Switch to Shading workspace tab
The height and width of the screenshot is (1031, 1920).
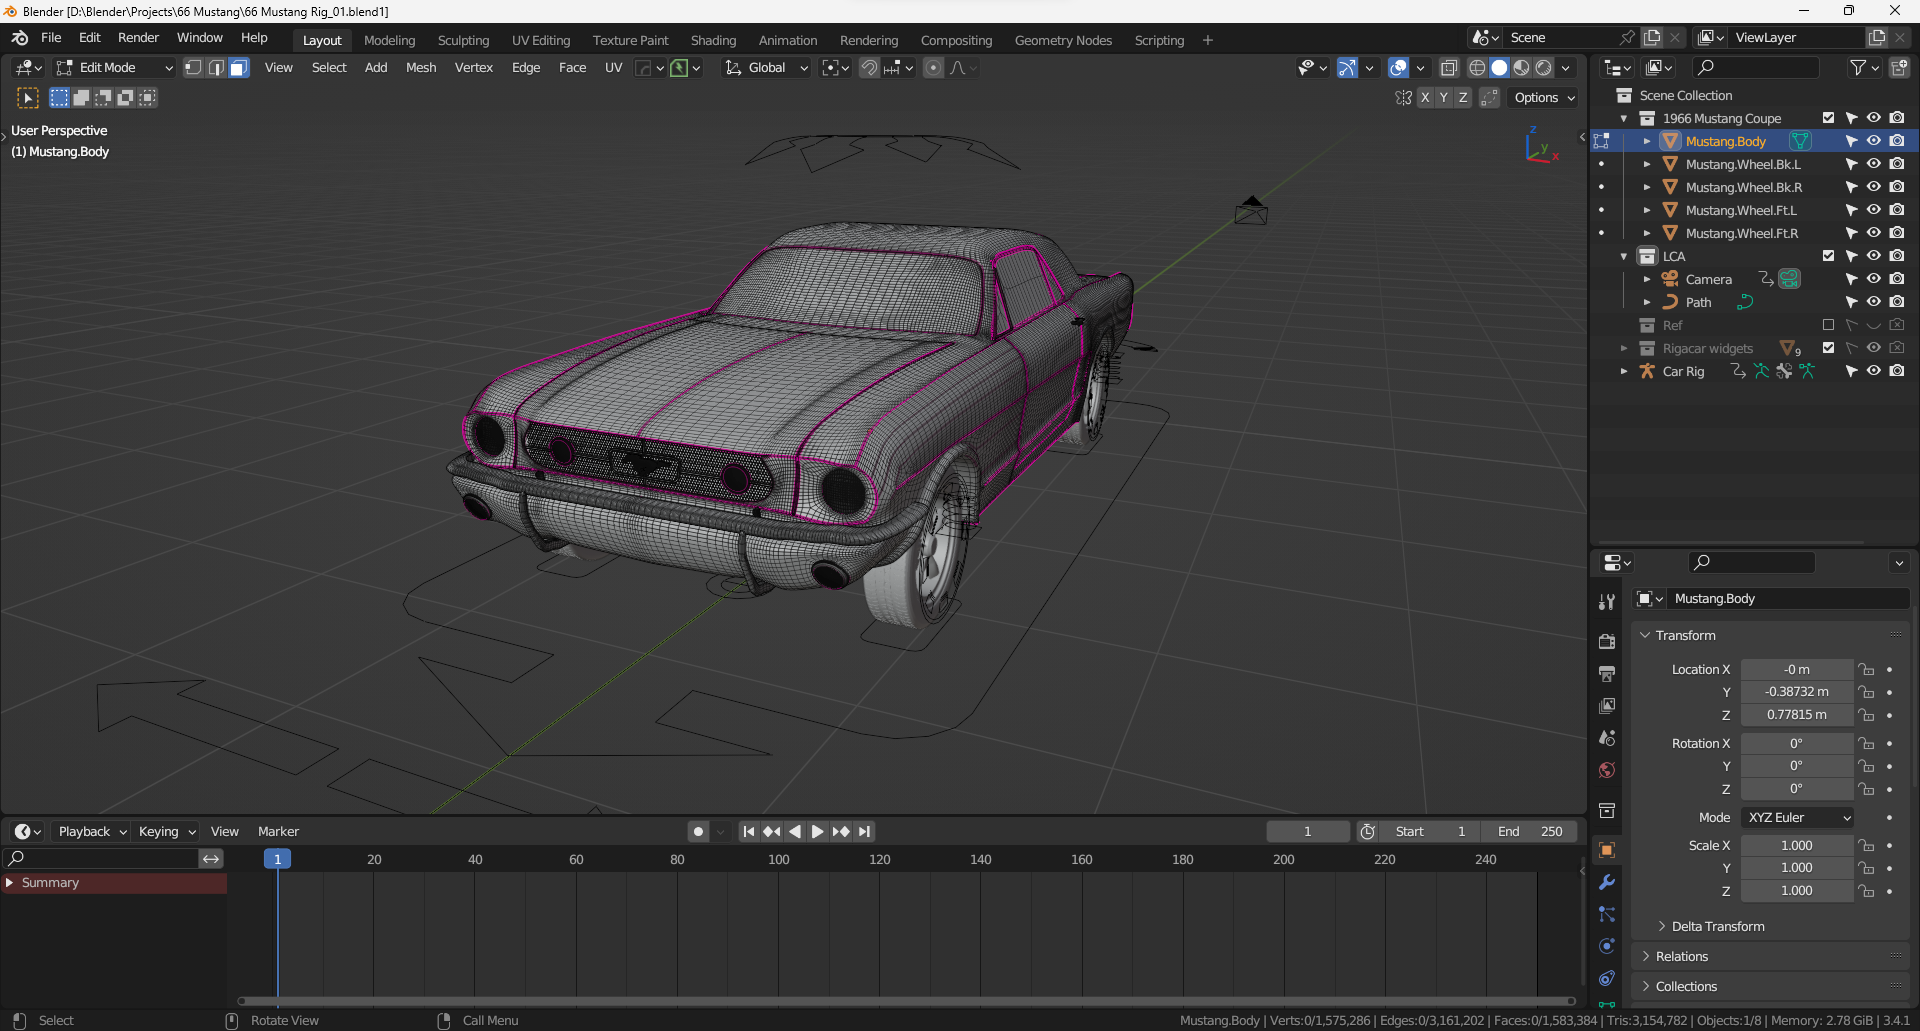point(713,40)
